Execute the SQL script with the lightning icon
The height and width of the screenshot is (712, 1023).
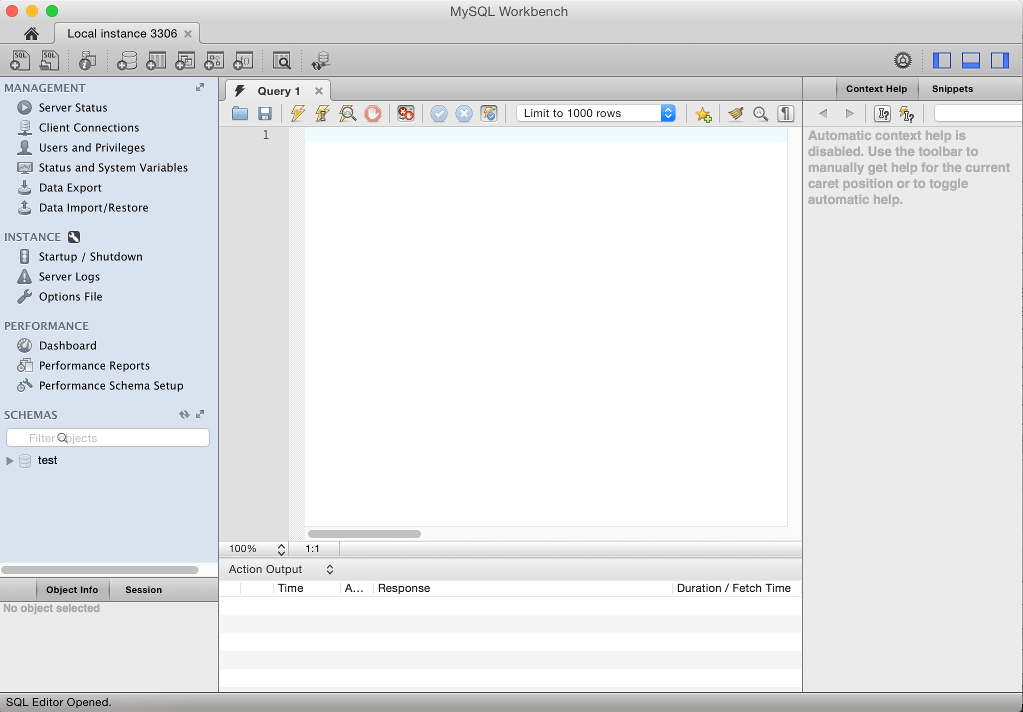point(297,113)
